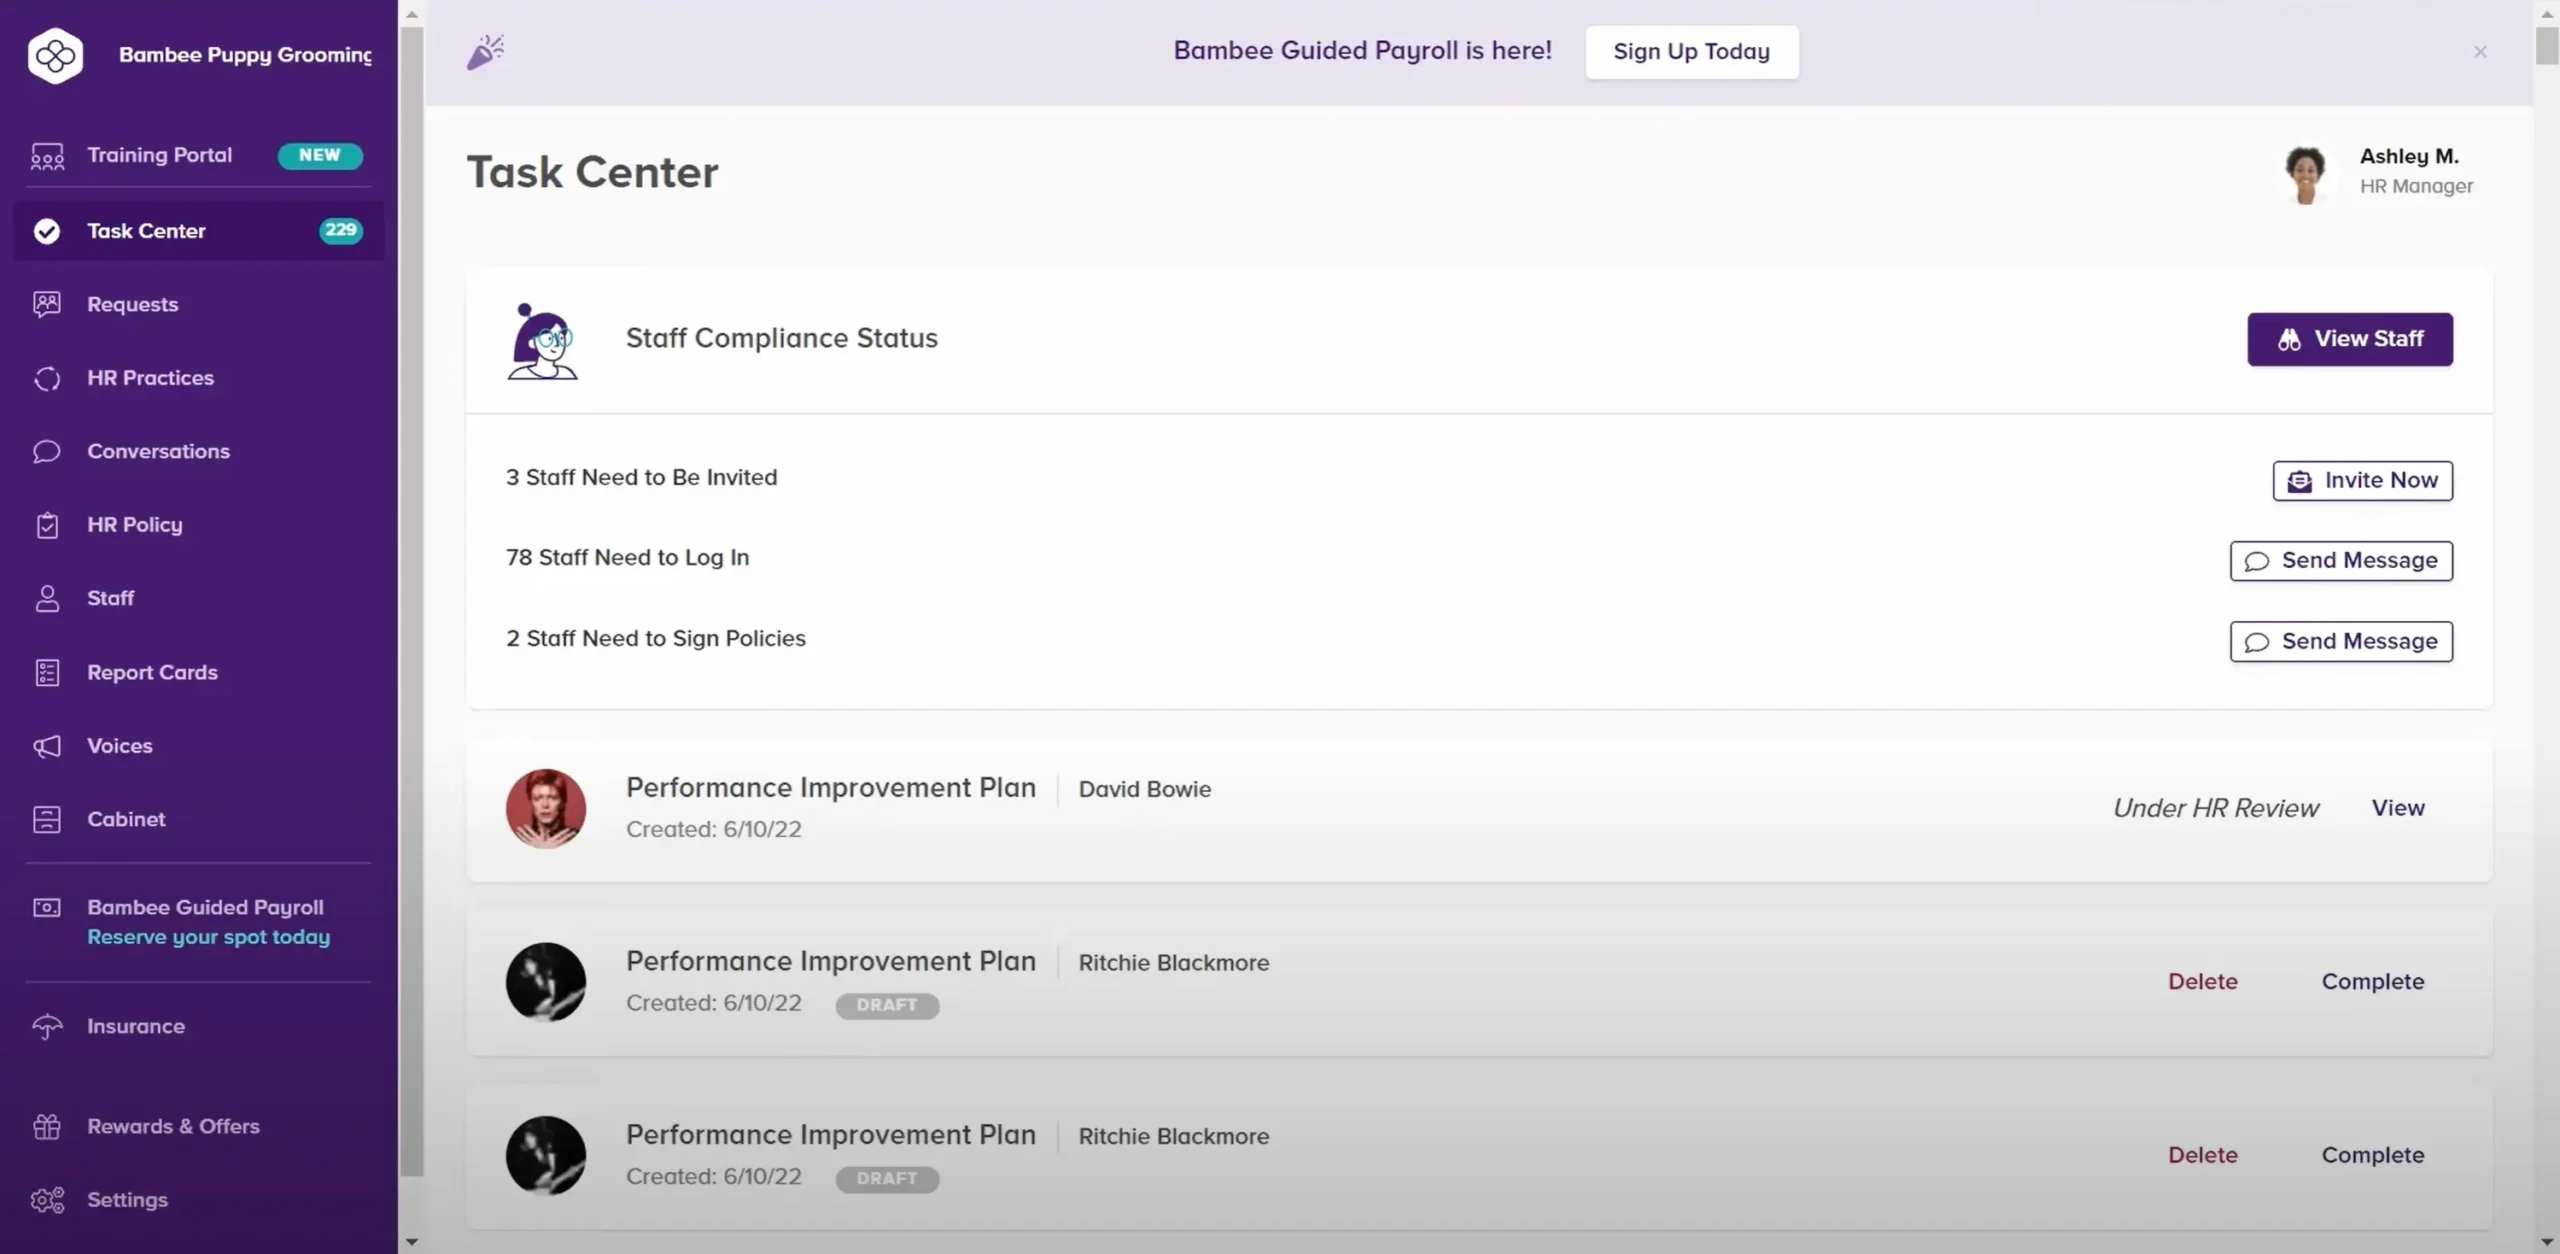Viewport: 2560px width, 1254px height.
Task: Open the Report Cards icon
Action: pos(46,671)
